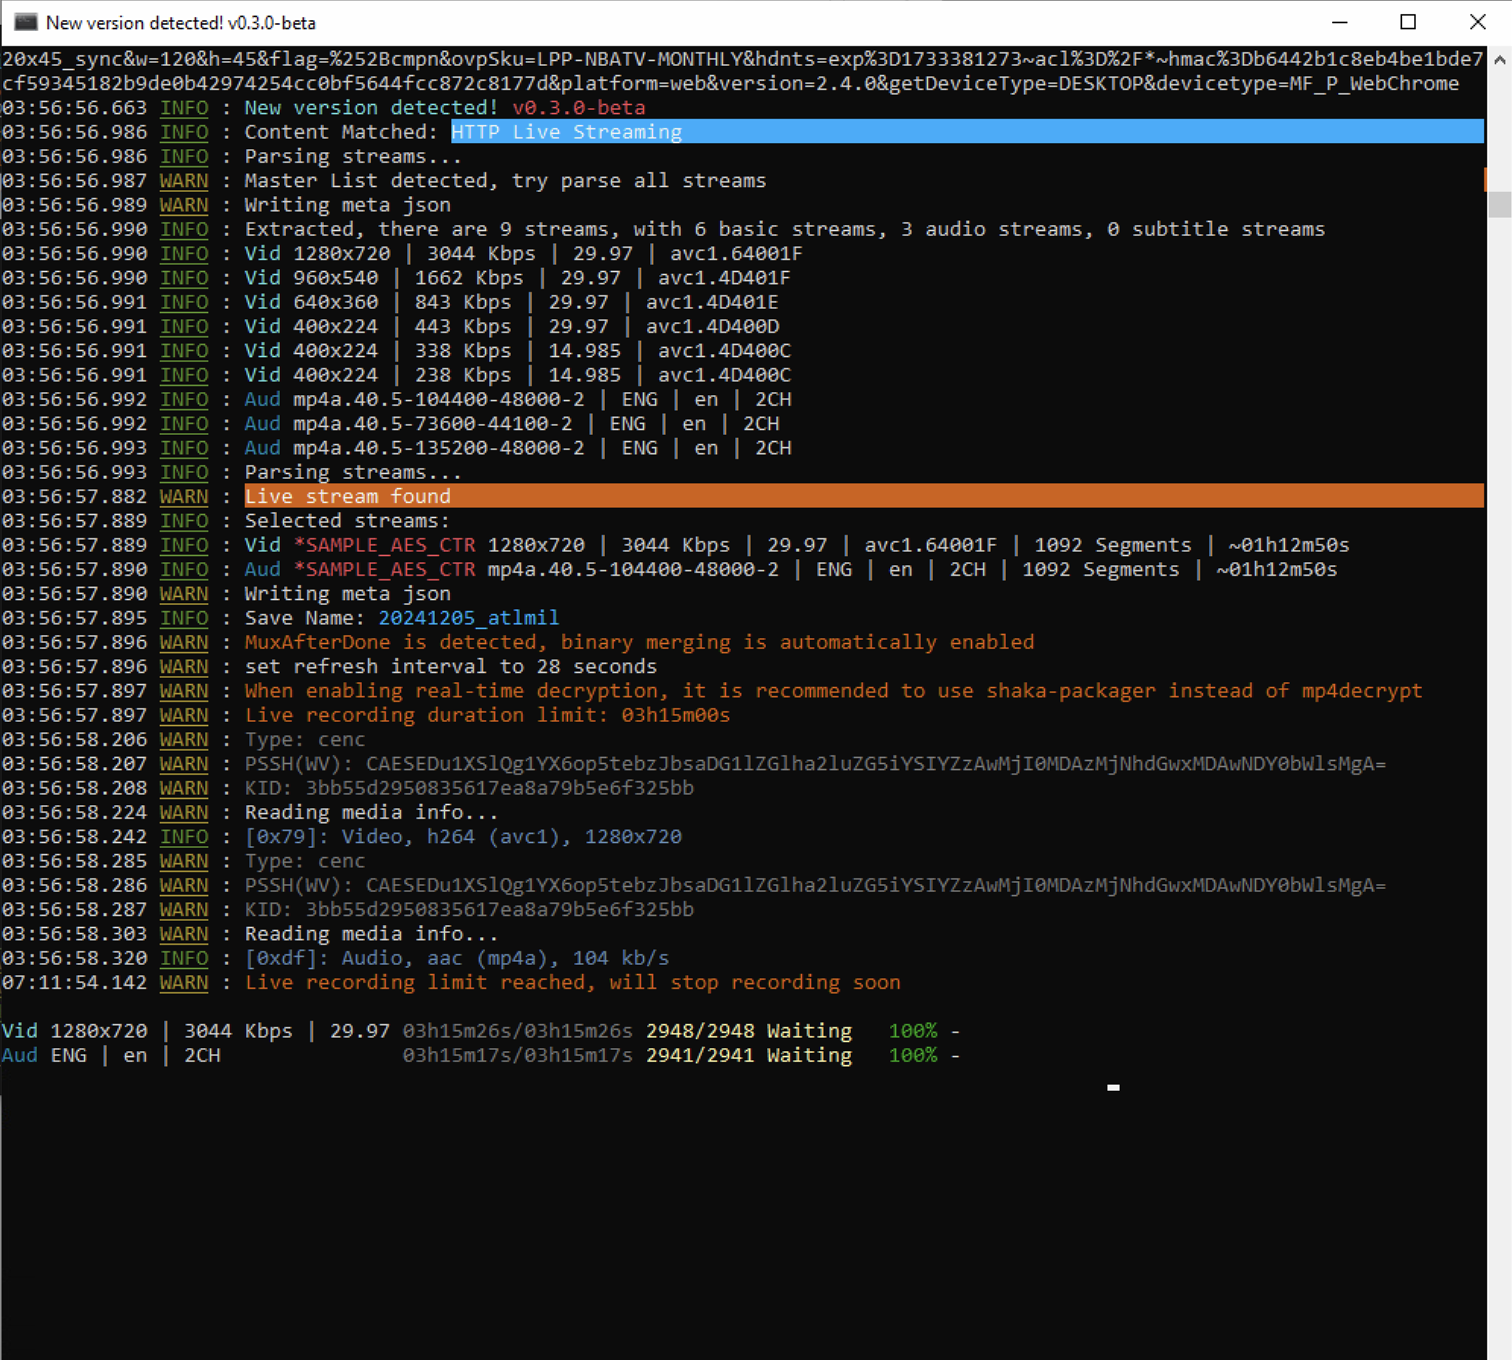Minimize the terminal window
Image resolution: width=1512 pixels, height=1360 pixels.
[x=1340, y=22]
